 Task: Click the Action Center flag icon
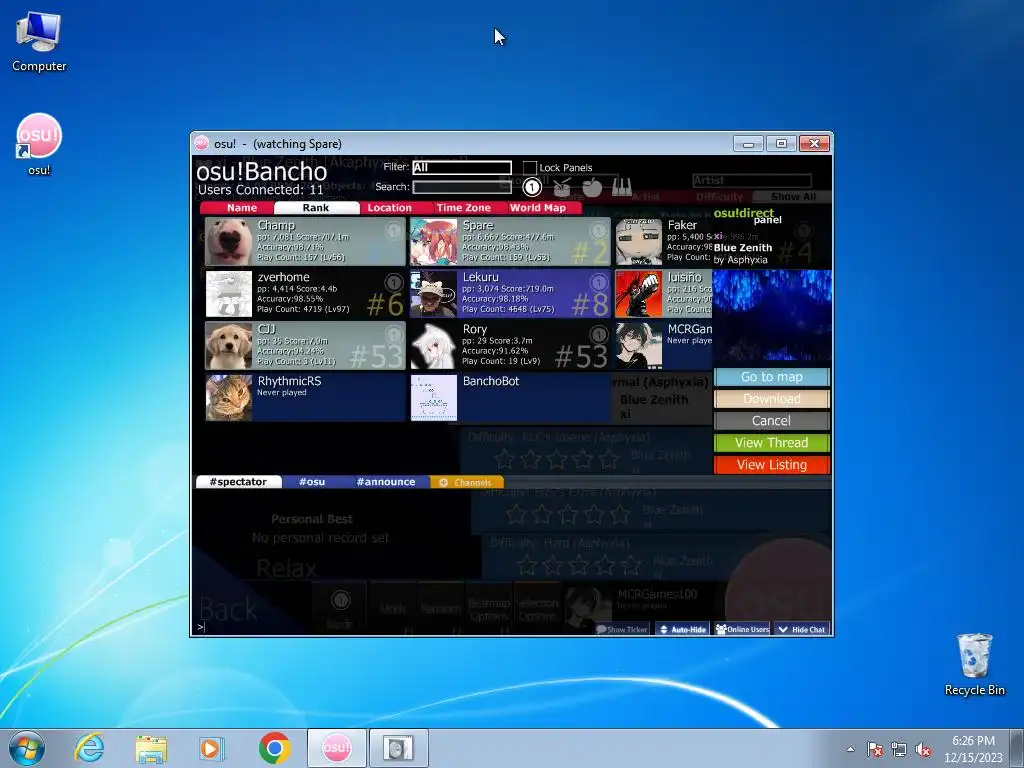click(x=875, y=750)
